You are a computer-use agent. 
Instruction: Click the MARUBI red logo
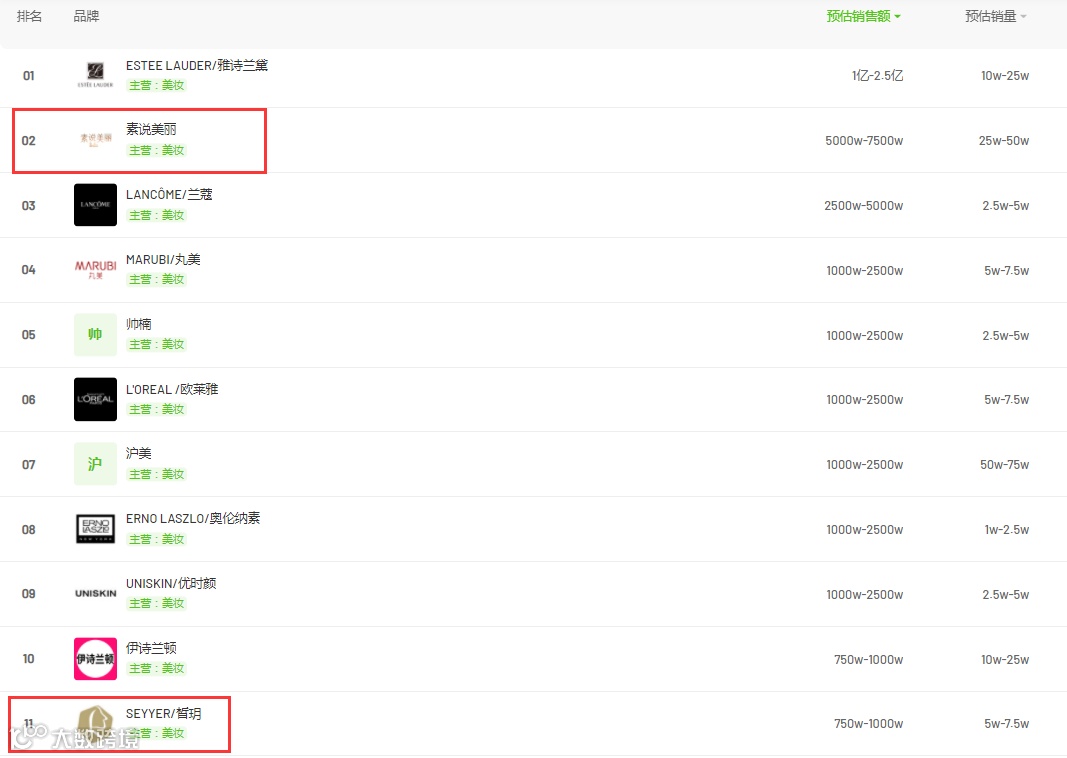click(x=95, y=269)
